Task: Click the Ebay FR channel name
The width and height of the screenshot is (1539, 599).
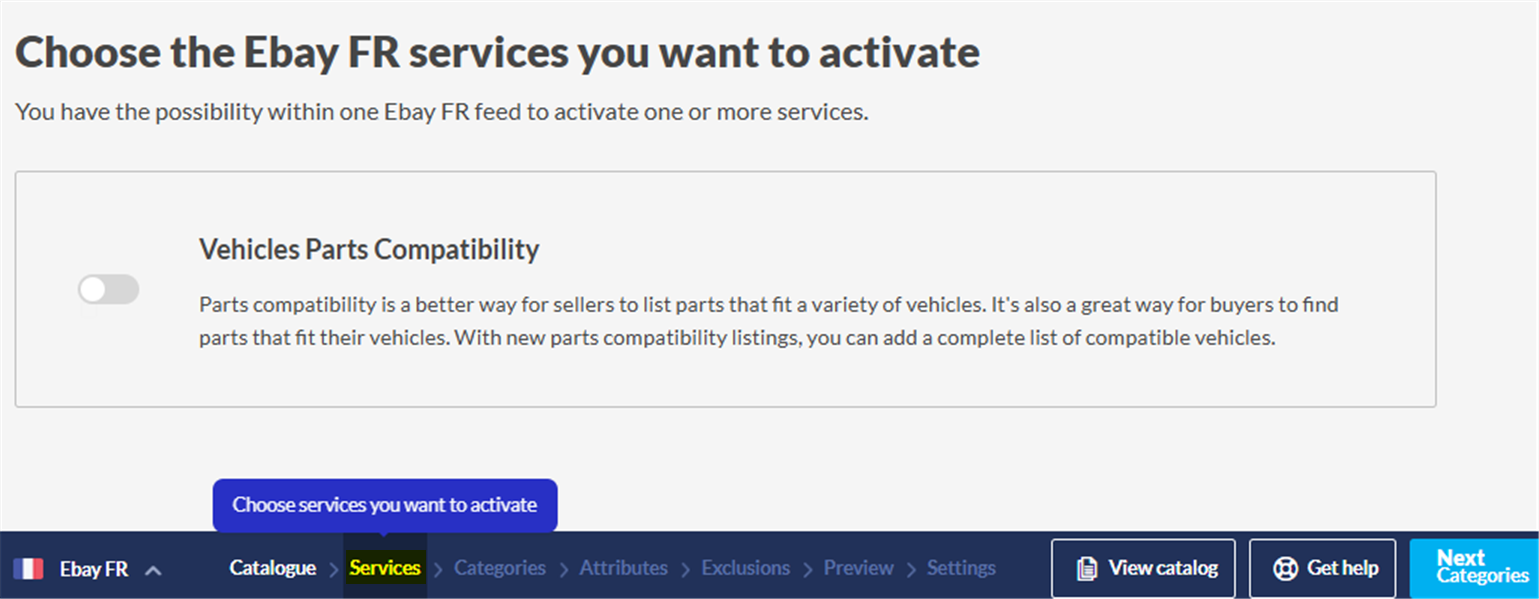Action: click(x=94, y=569)
